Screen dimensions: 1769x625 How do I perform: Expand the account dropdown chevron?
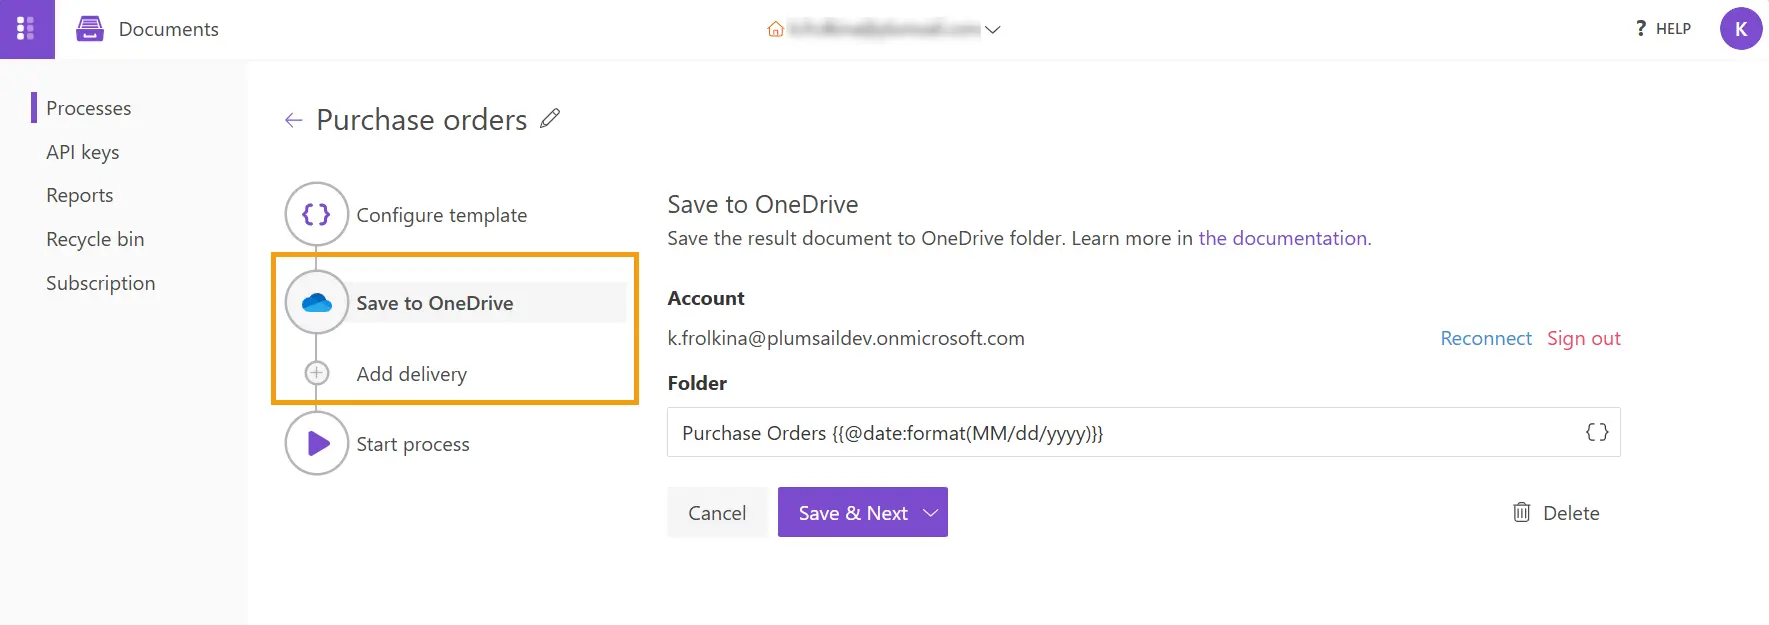coord(992,30)
